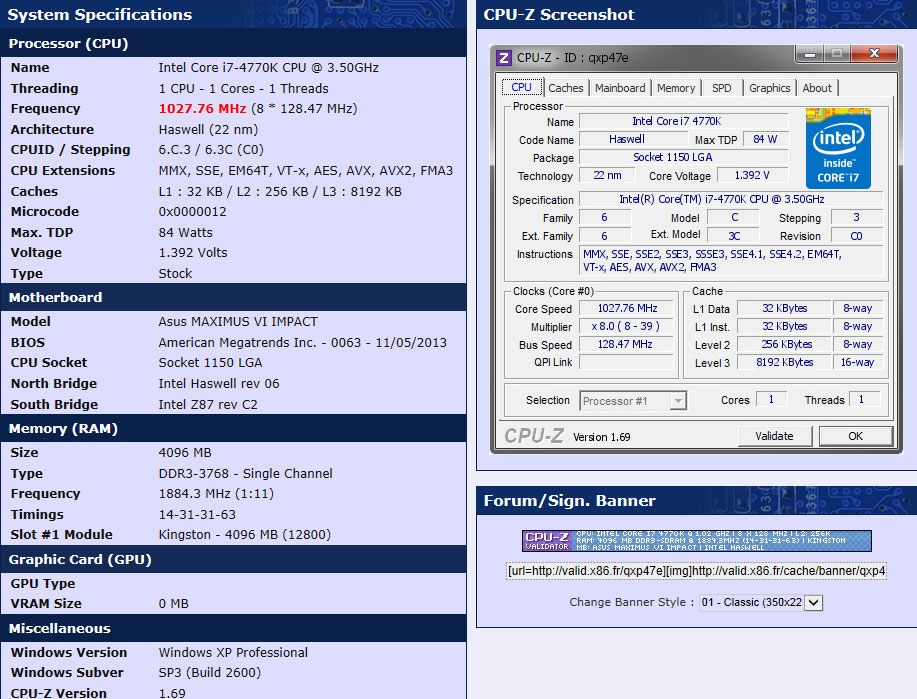
Task: Click the CPU Extensions MMX, SSE list text
Action: 306,171
